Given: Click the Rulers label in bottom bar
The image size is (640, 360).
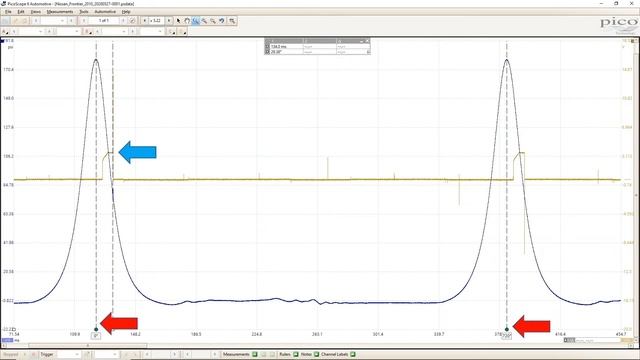Looking at the screenshot, I should tap(285, 354).
